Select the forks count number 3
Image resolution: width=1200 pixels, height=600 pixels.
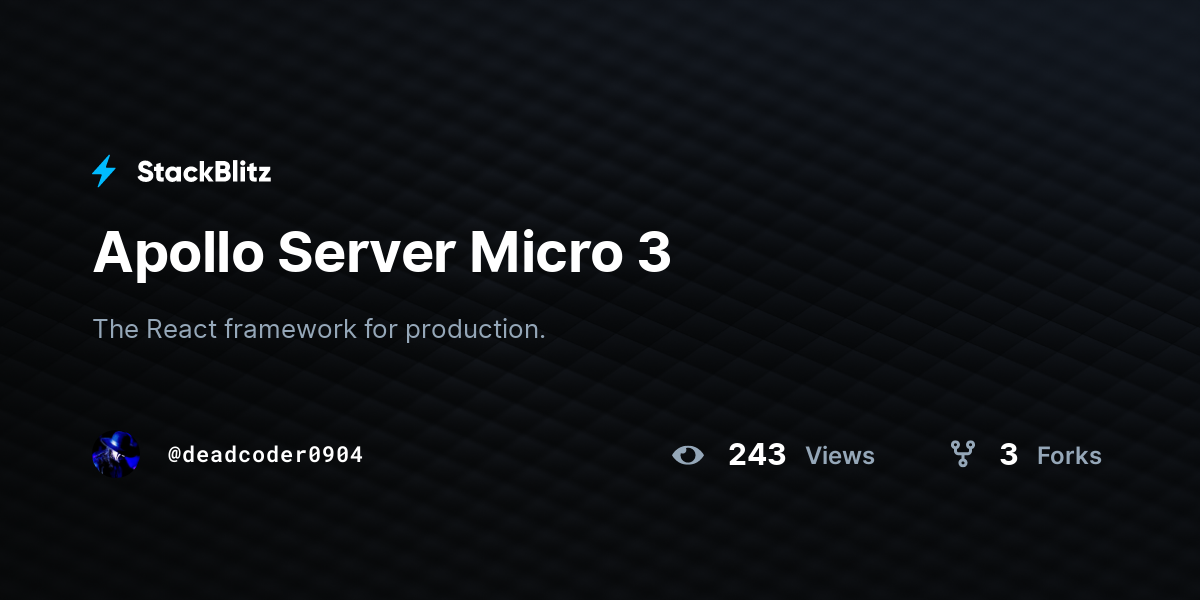coord(1009,455)
